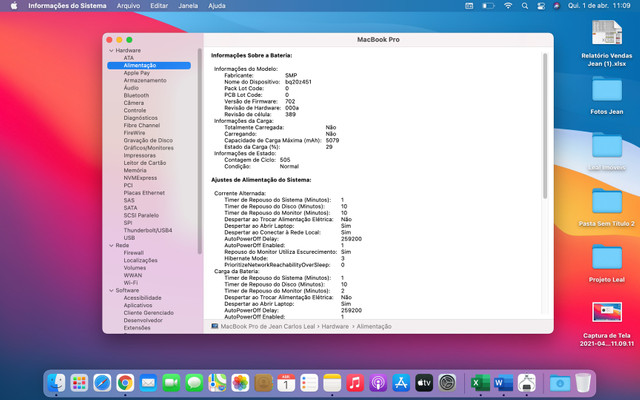
Task: Open the App Store in Dock
Action: coord(401,383)
